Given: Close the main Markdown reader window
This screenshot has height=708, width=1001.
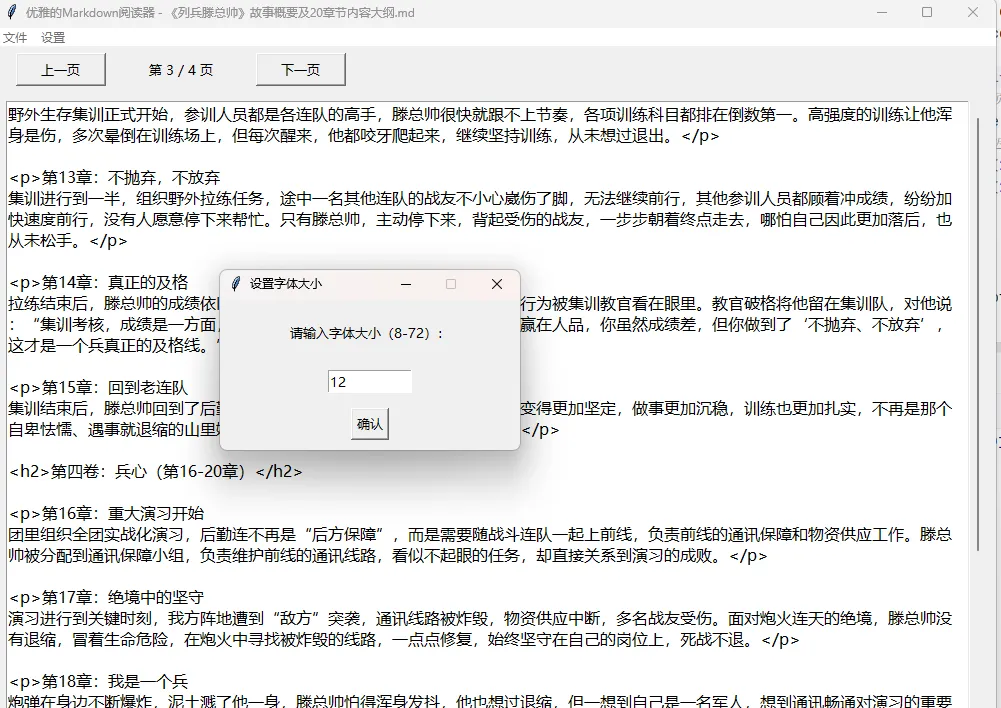Looking at the screenshot, I should coord(973,12).
